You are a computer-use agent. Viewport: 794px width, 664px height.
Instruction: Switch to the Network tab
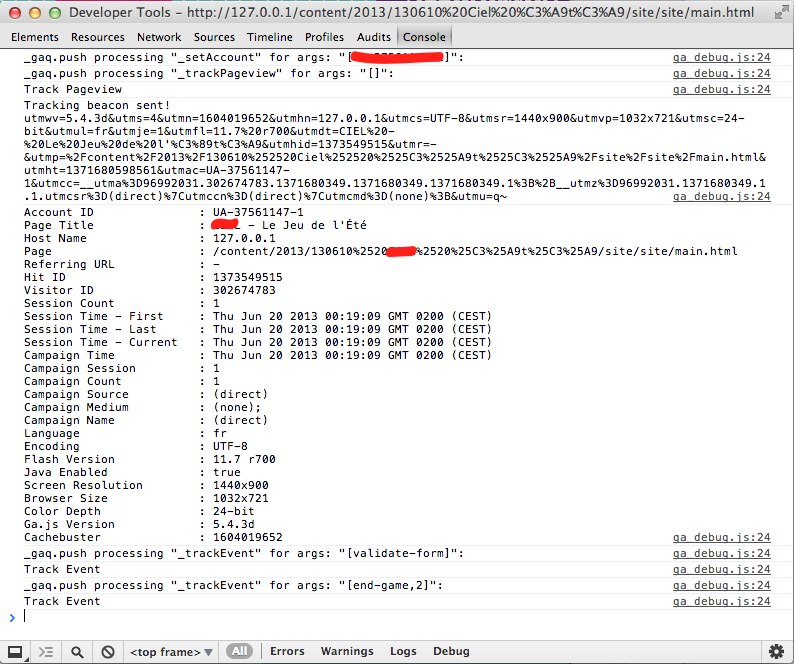tap(159, 37)
